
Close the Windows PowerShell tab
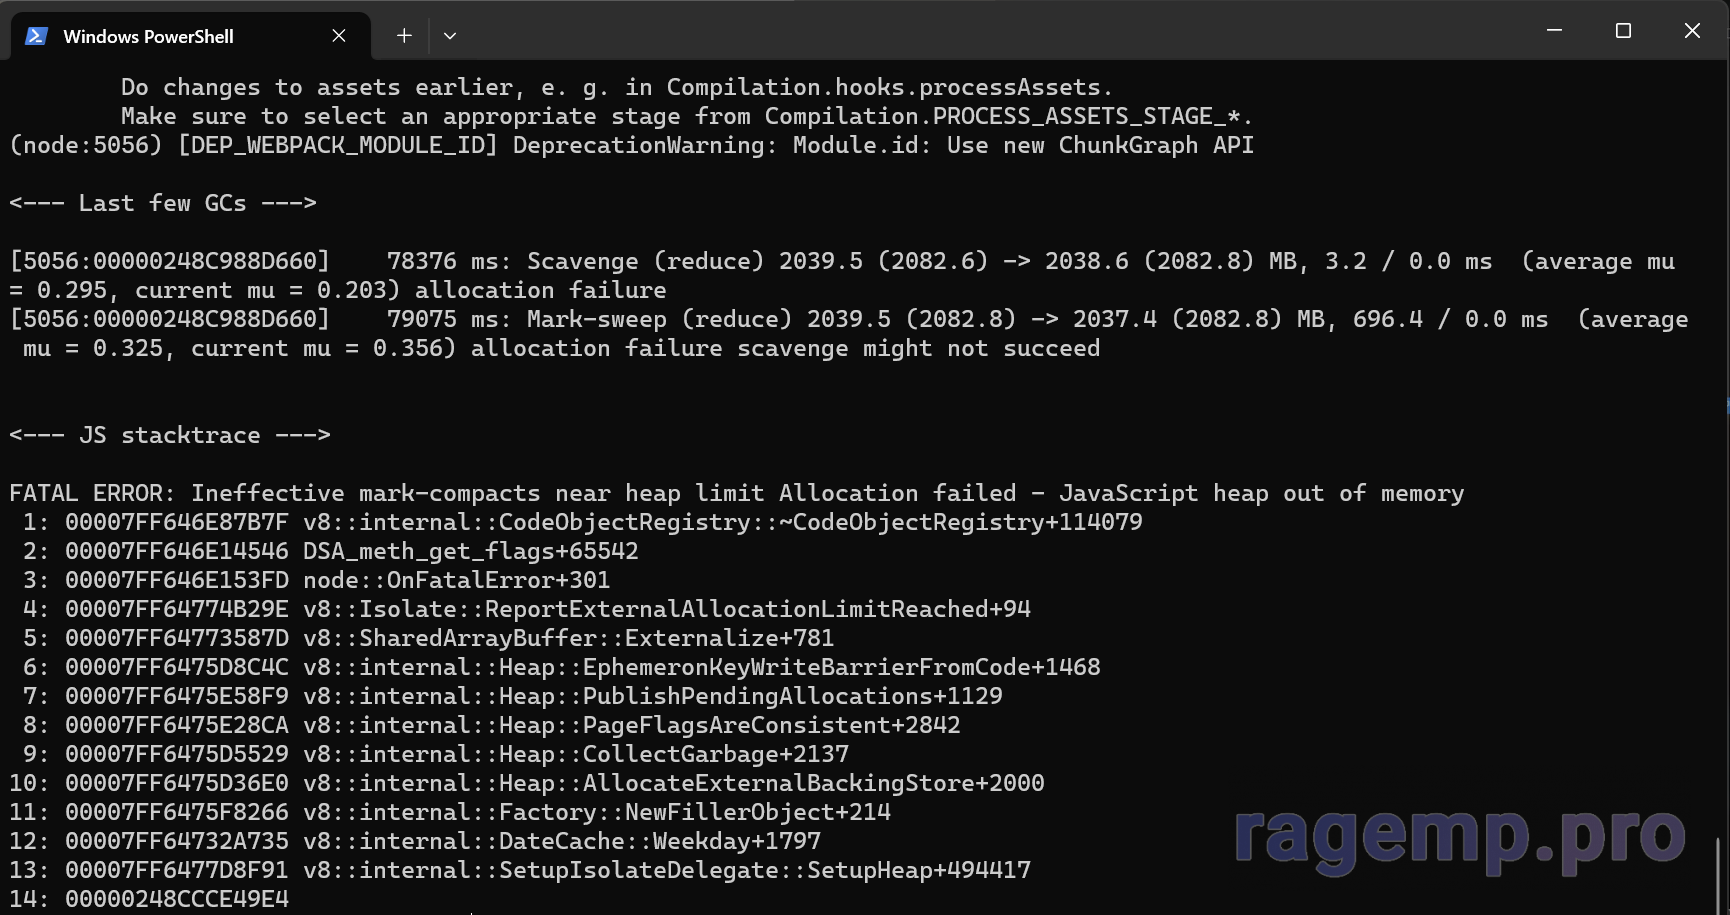pos(339,36)
